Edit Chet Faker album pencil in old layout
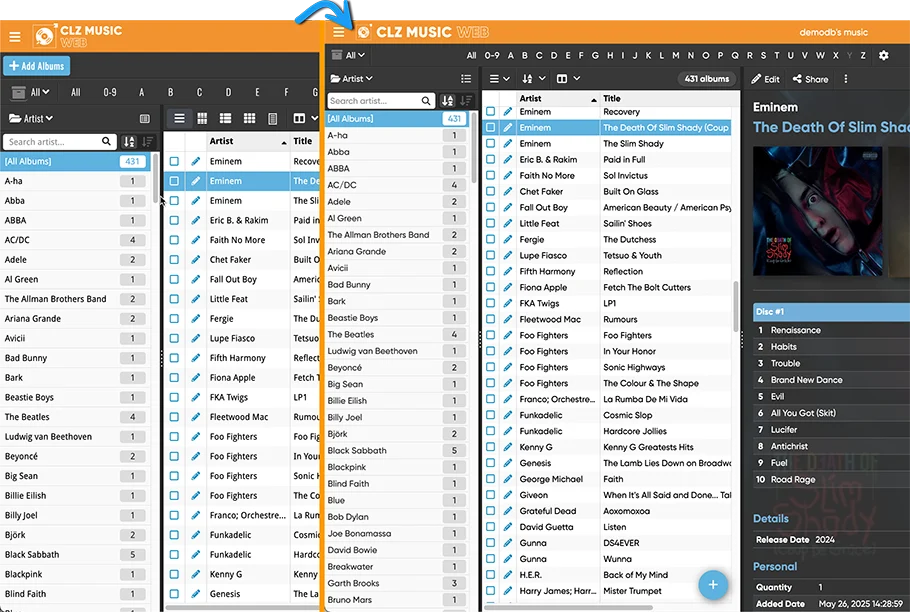The image size is (910, 612). tap(196, 259)
